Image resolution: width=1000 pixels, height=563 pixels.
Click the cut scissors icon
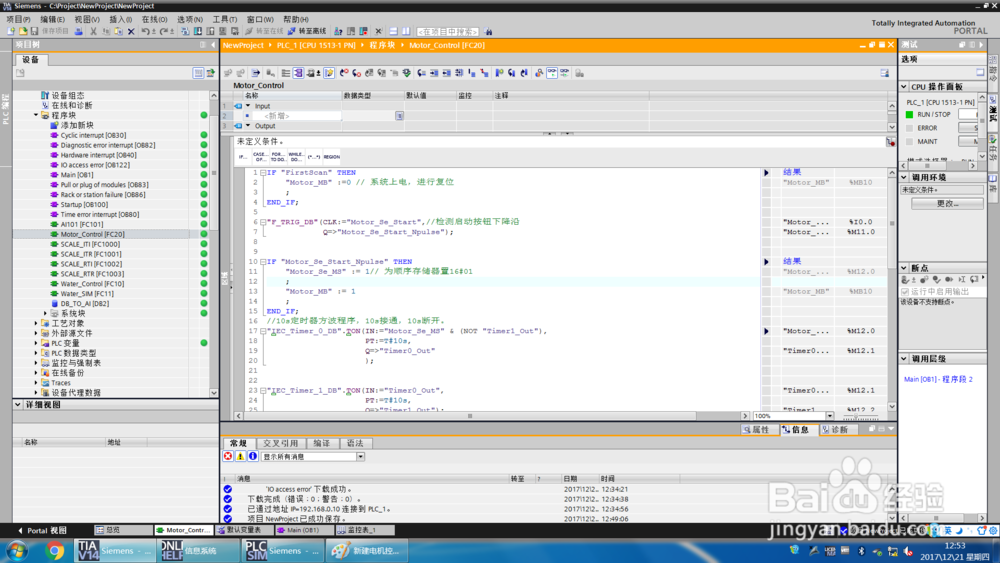click(x=94, y=31)
